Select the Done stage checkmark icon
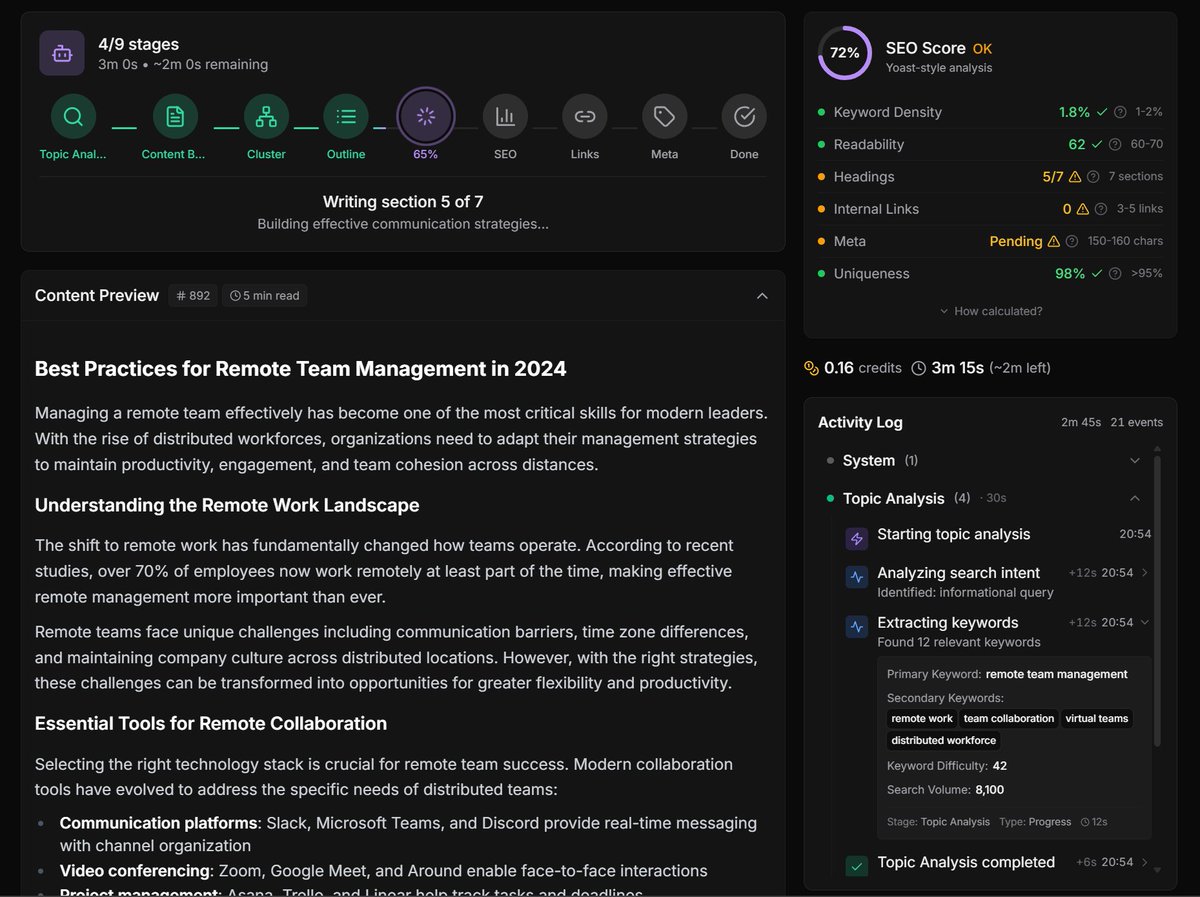The image size is (1200, 897). click(x=744, y=116)
